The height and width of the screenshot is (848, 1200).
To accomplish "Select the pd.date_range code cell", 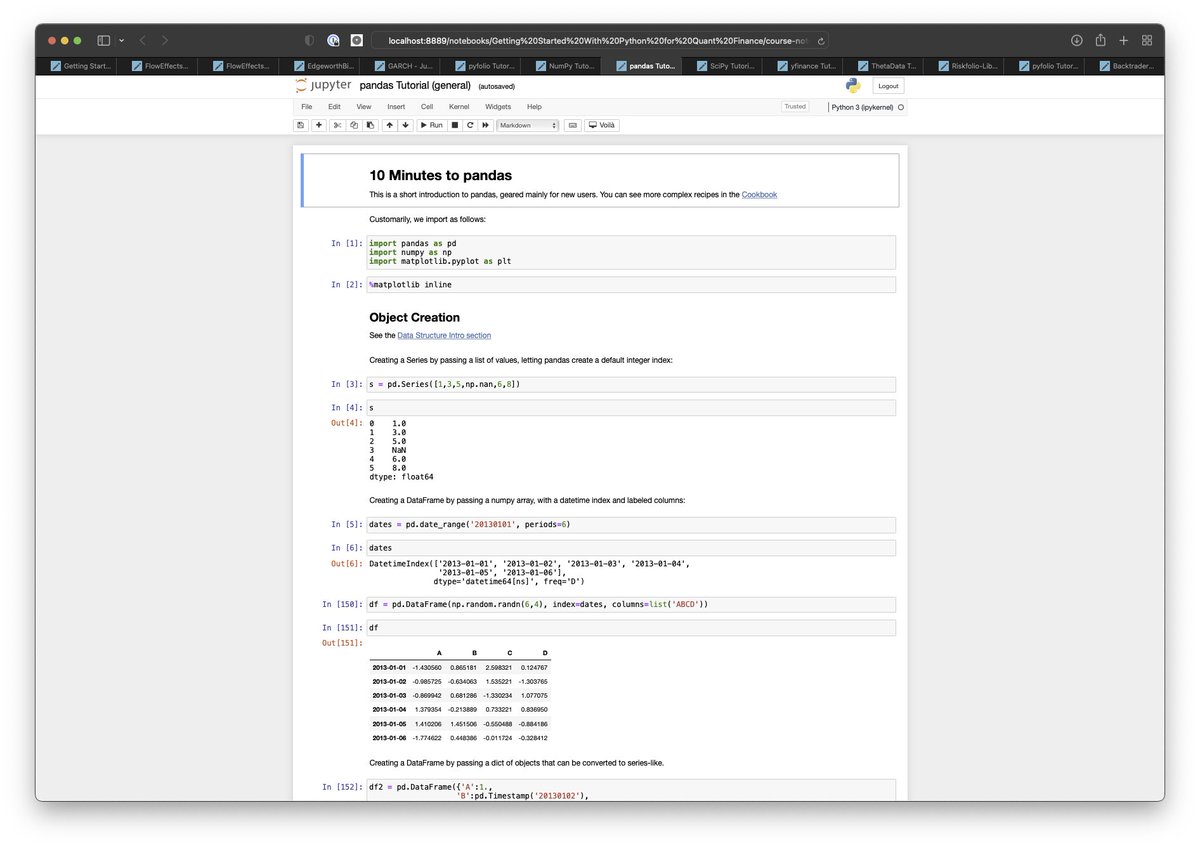I will [631, 524].
